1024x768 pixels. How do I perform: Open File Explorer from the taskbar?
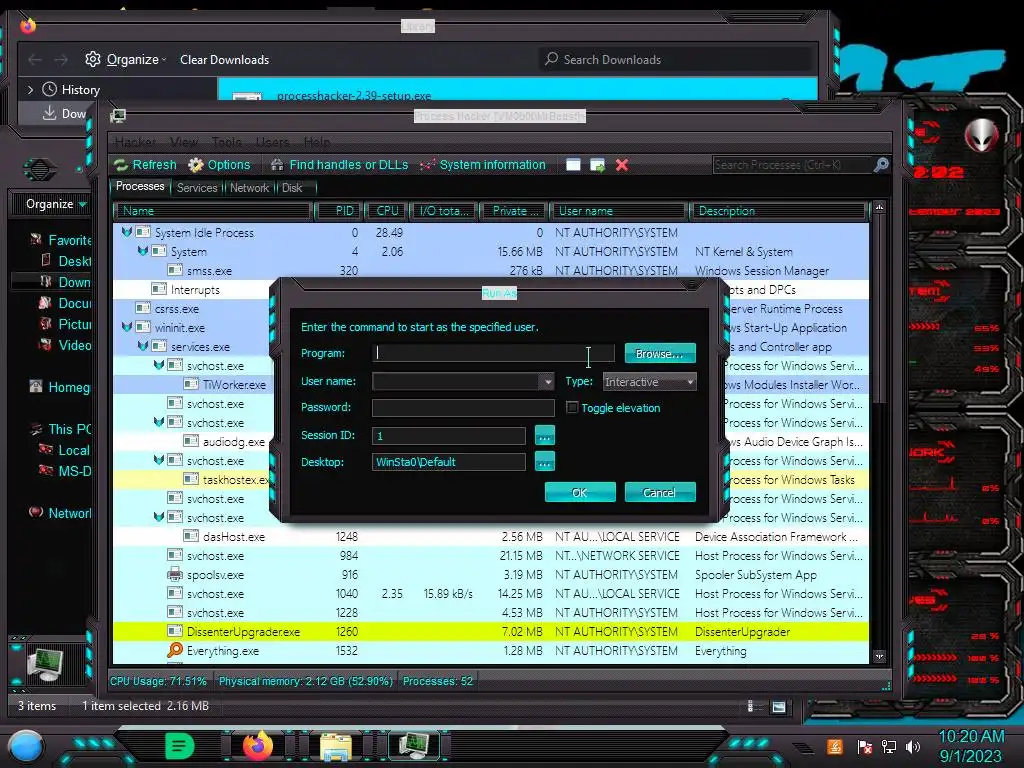point(336,746)
